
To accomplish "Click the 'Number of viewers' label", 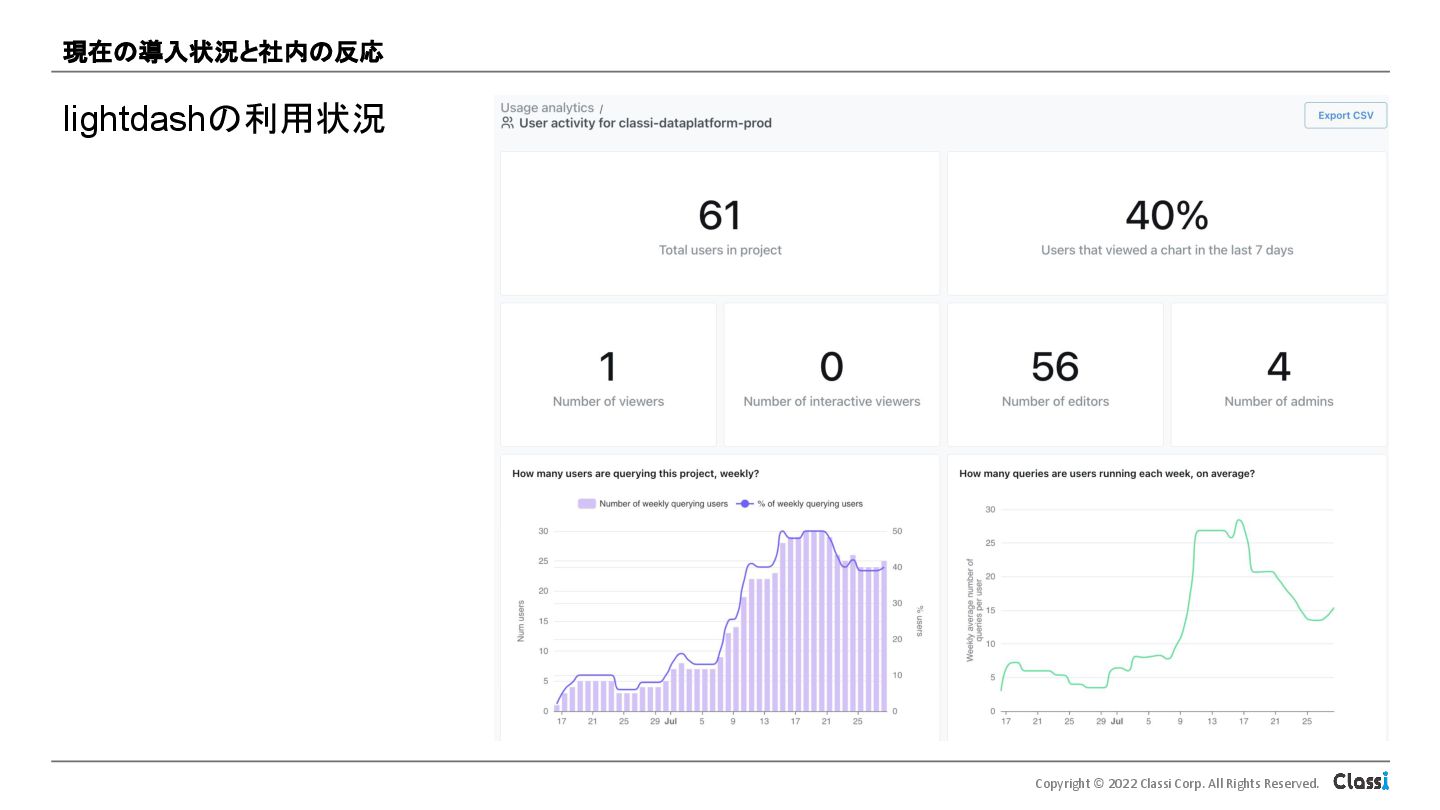I will pos(608,401).
